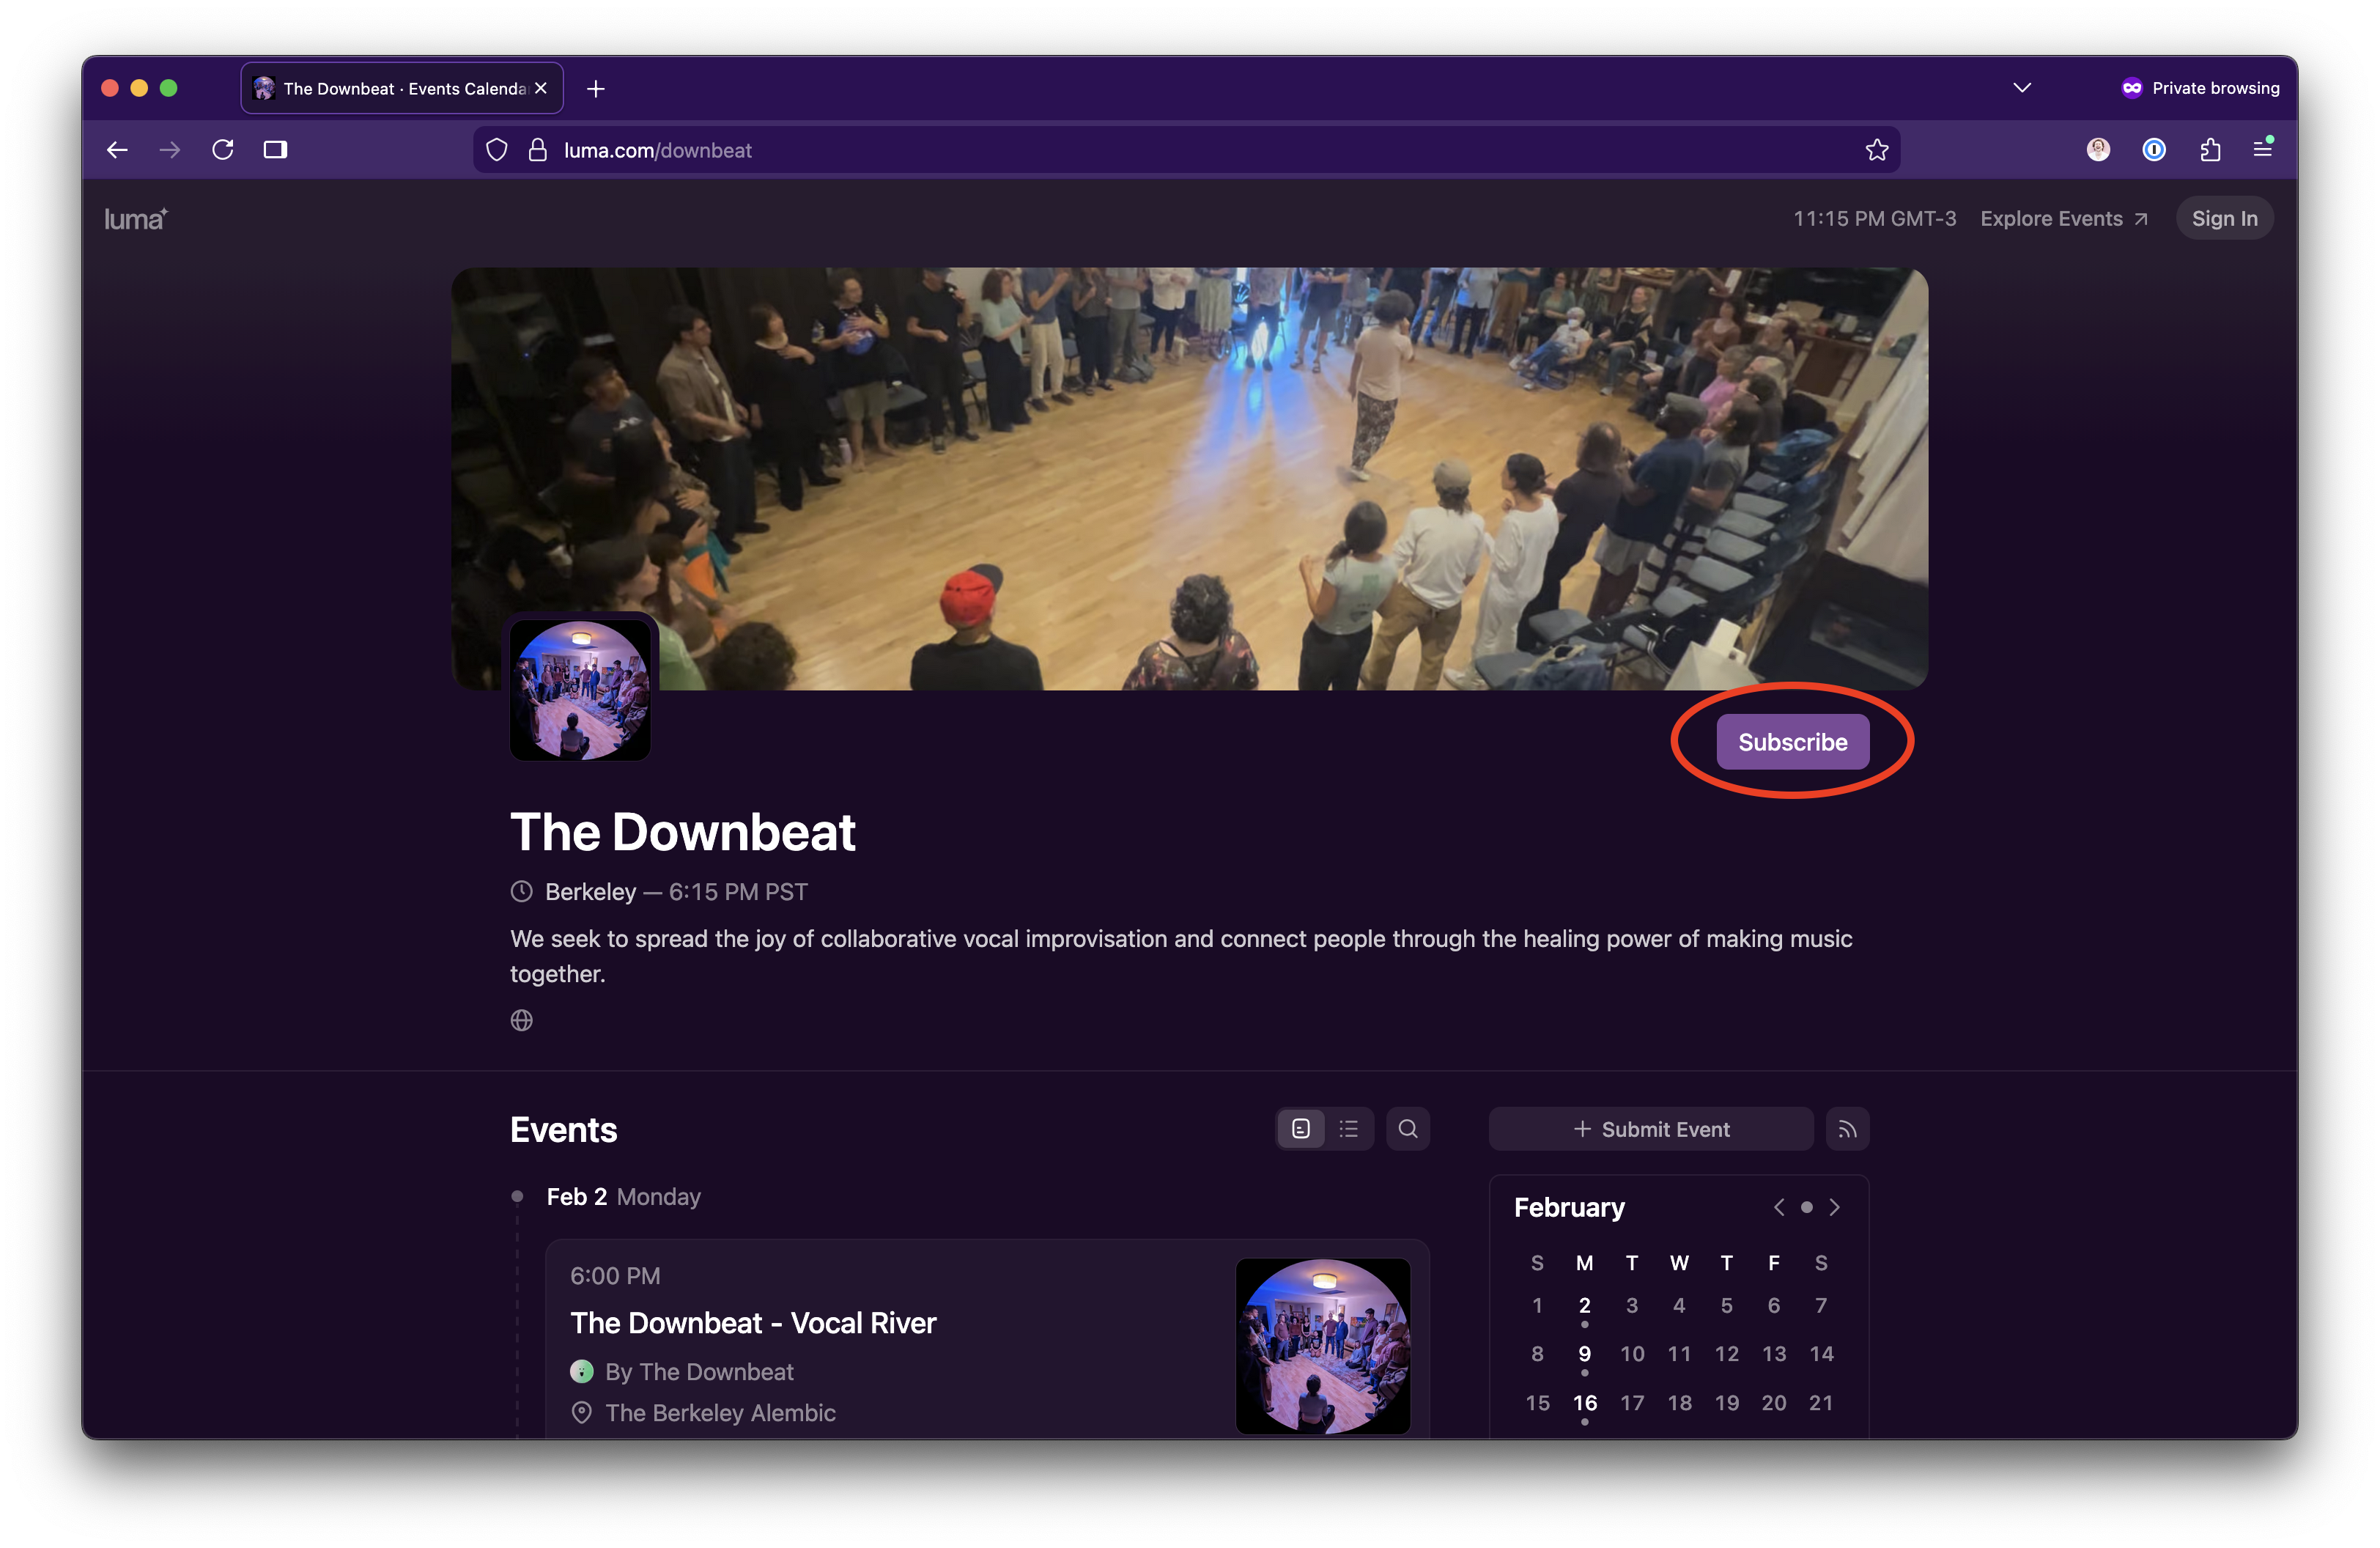Open the Firefox application menu
The image size is (2380, 1548).
[2263, 149]
